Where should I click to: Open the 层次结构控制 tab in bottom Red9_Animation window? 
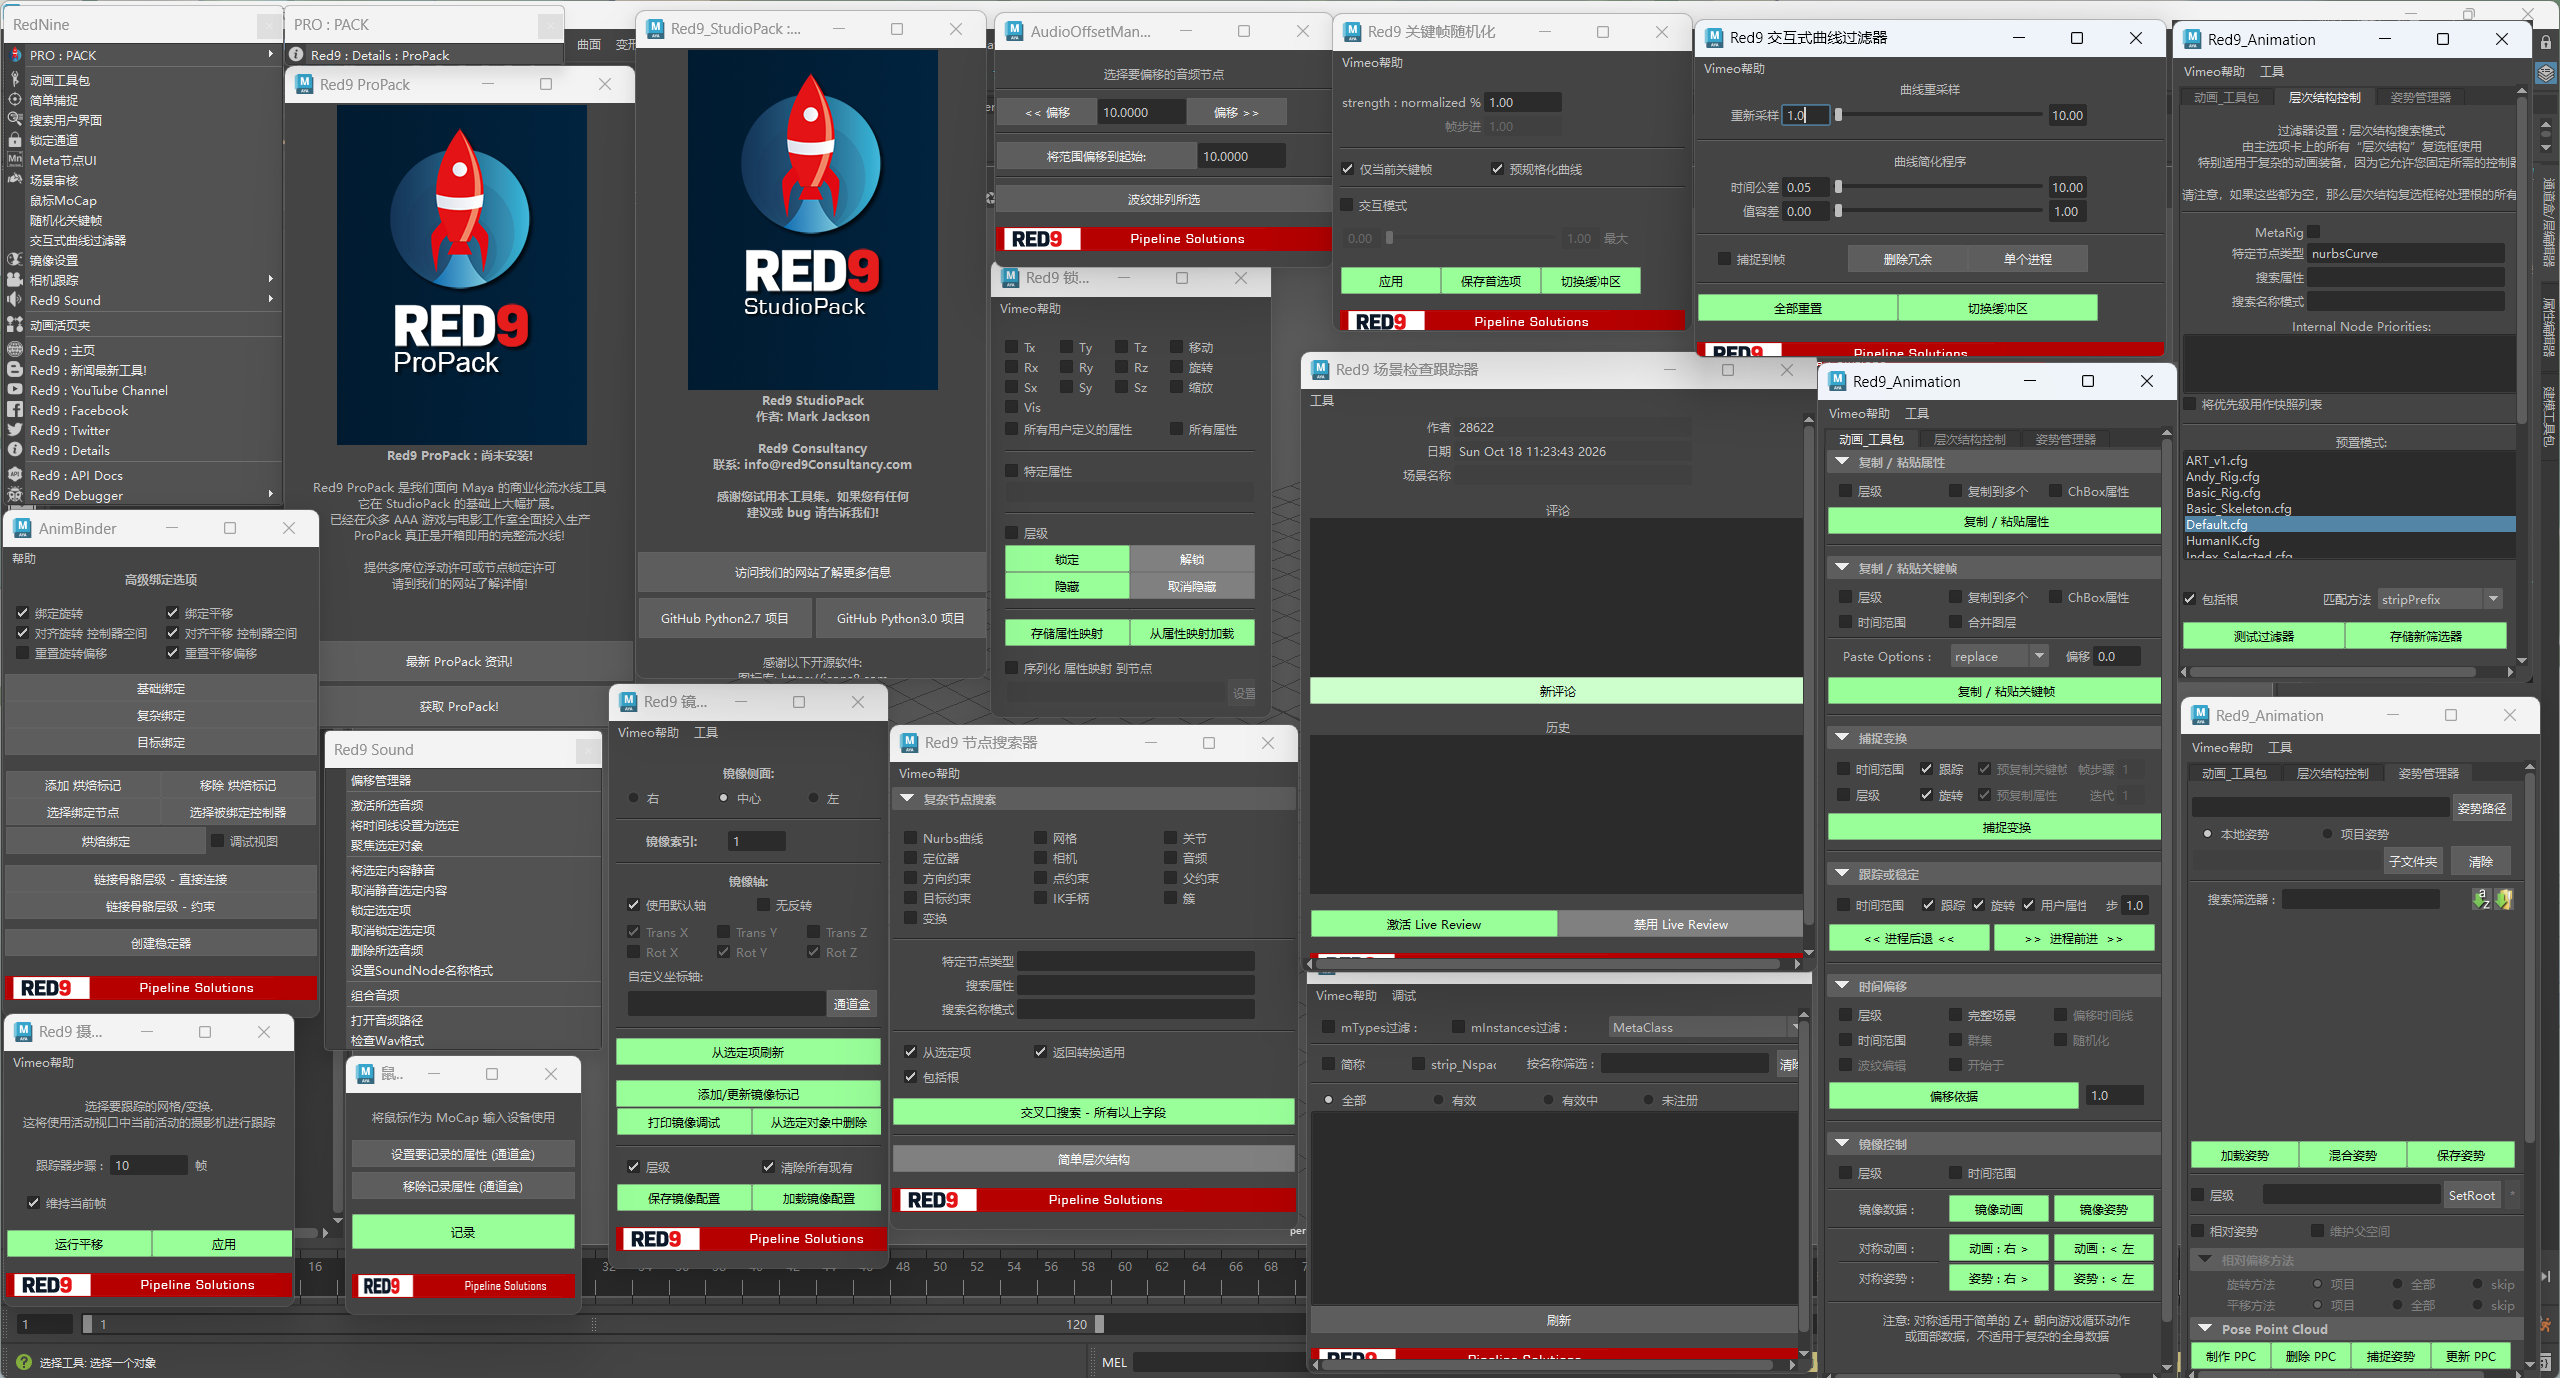(2332, 773)
